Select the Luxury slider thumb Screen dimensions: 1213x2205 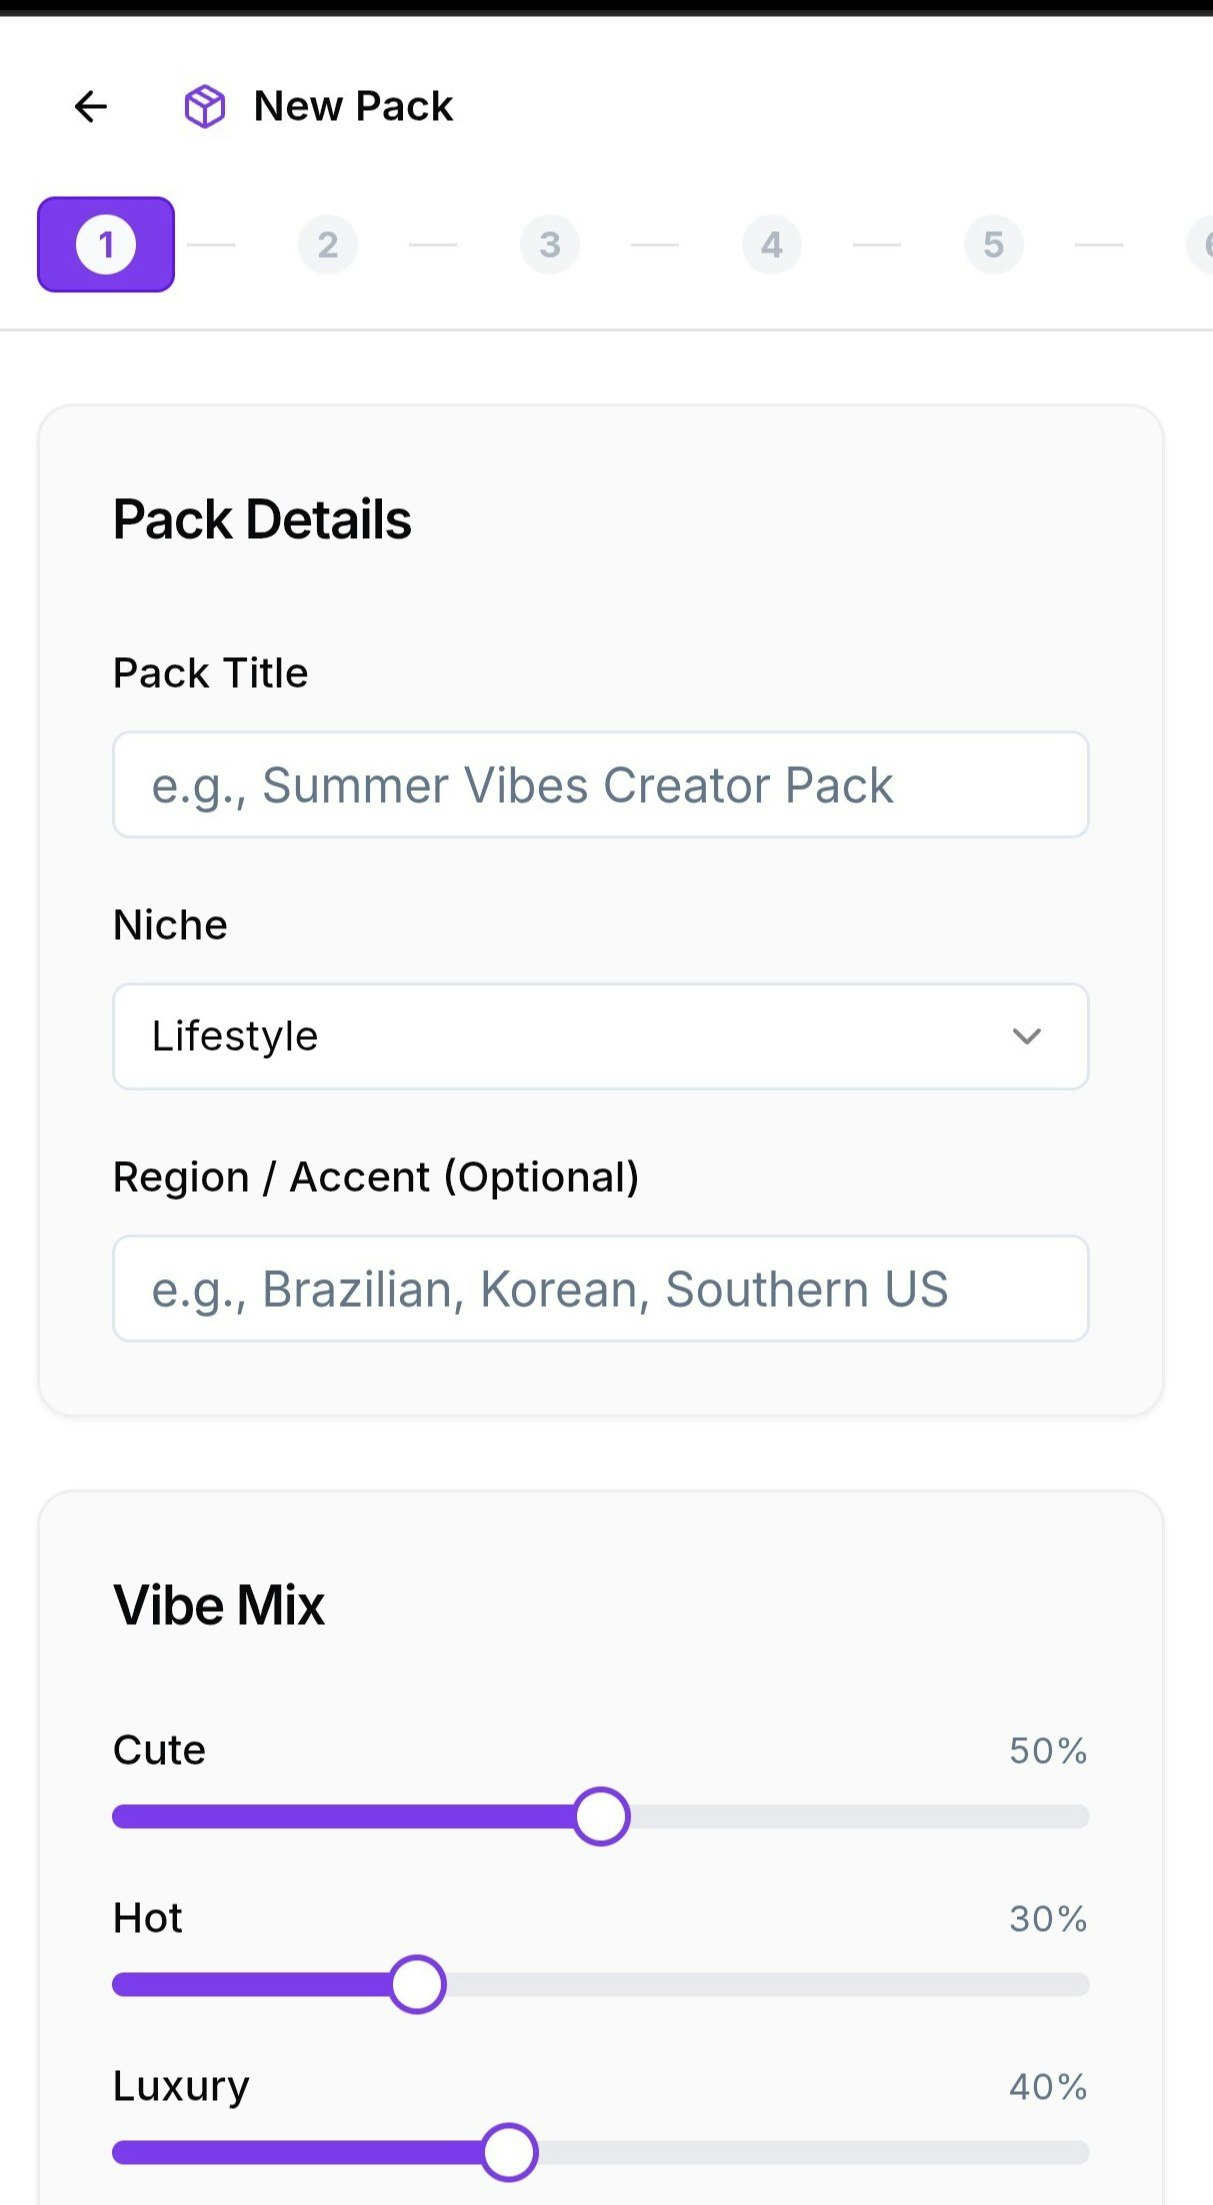(x=509, y=2153)
